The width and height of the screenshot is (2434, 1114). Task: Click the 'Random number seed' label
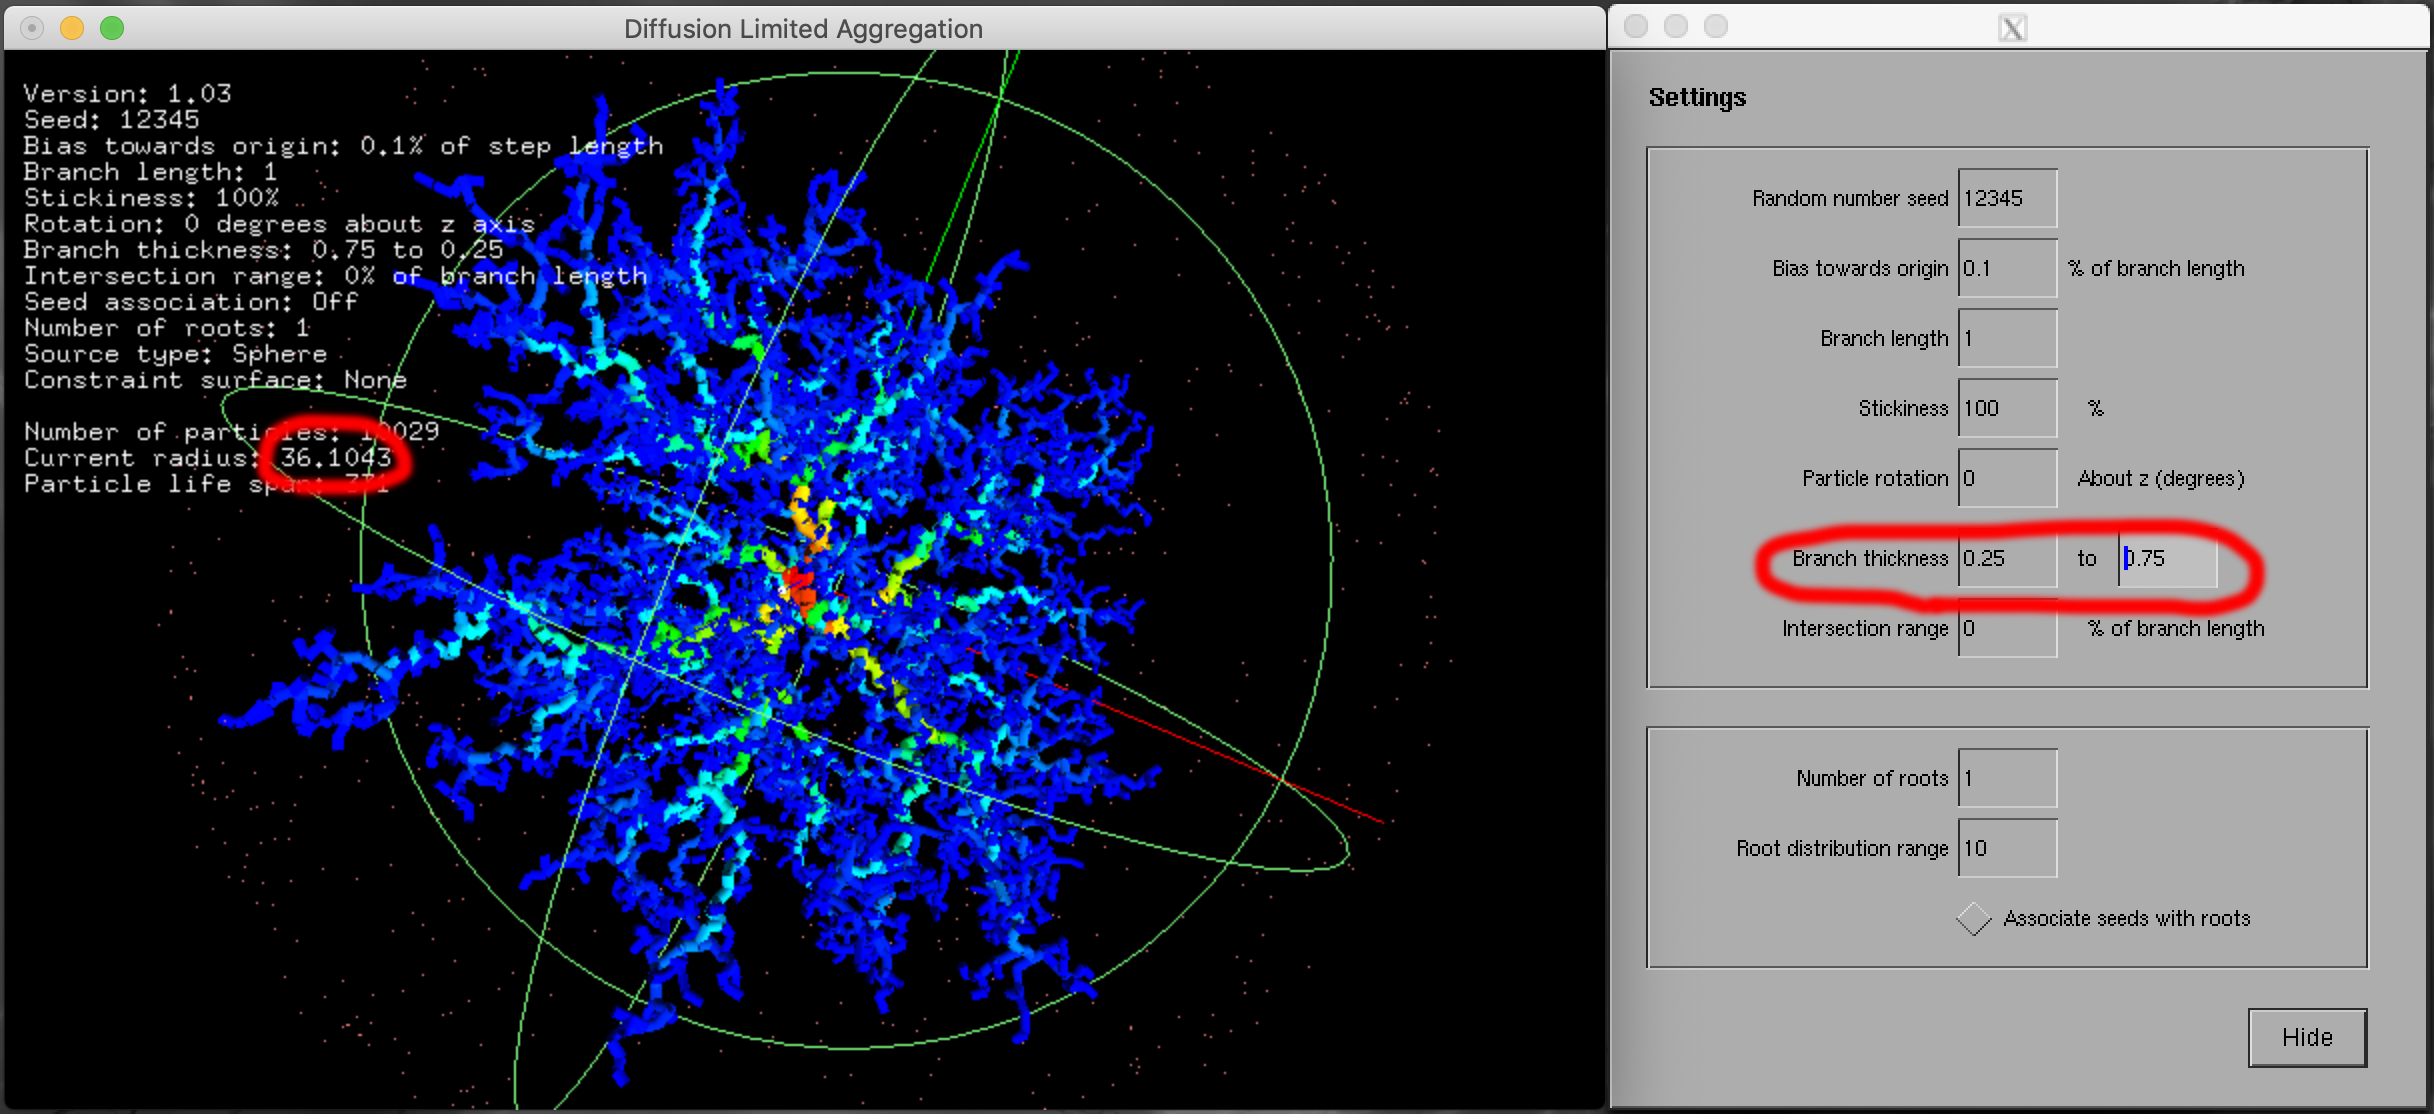pos(1850,198)
